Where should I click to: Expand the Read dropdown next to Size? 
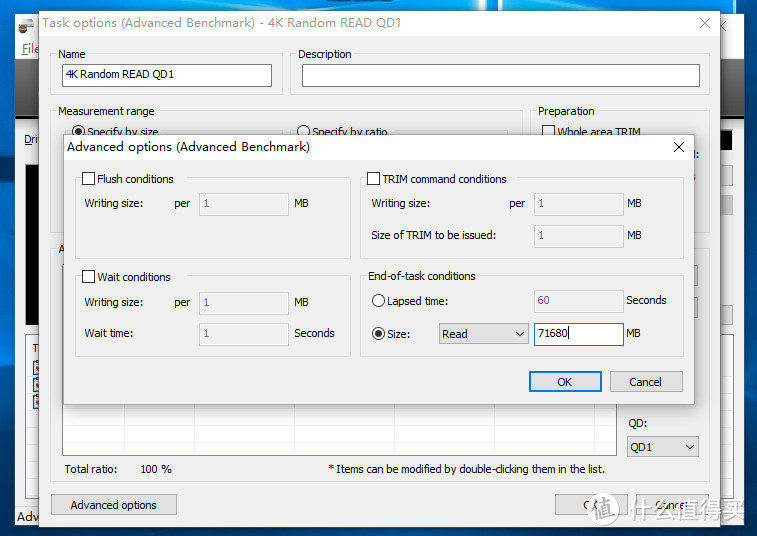[x=483, y=334]
